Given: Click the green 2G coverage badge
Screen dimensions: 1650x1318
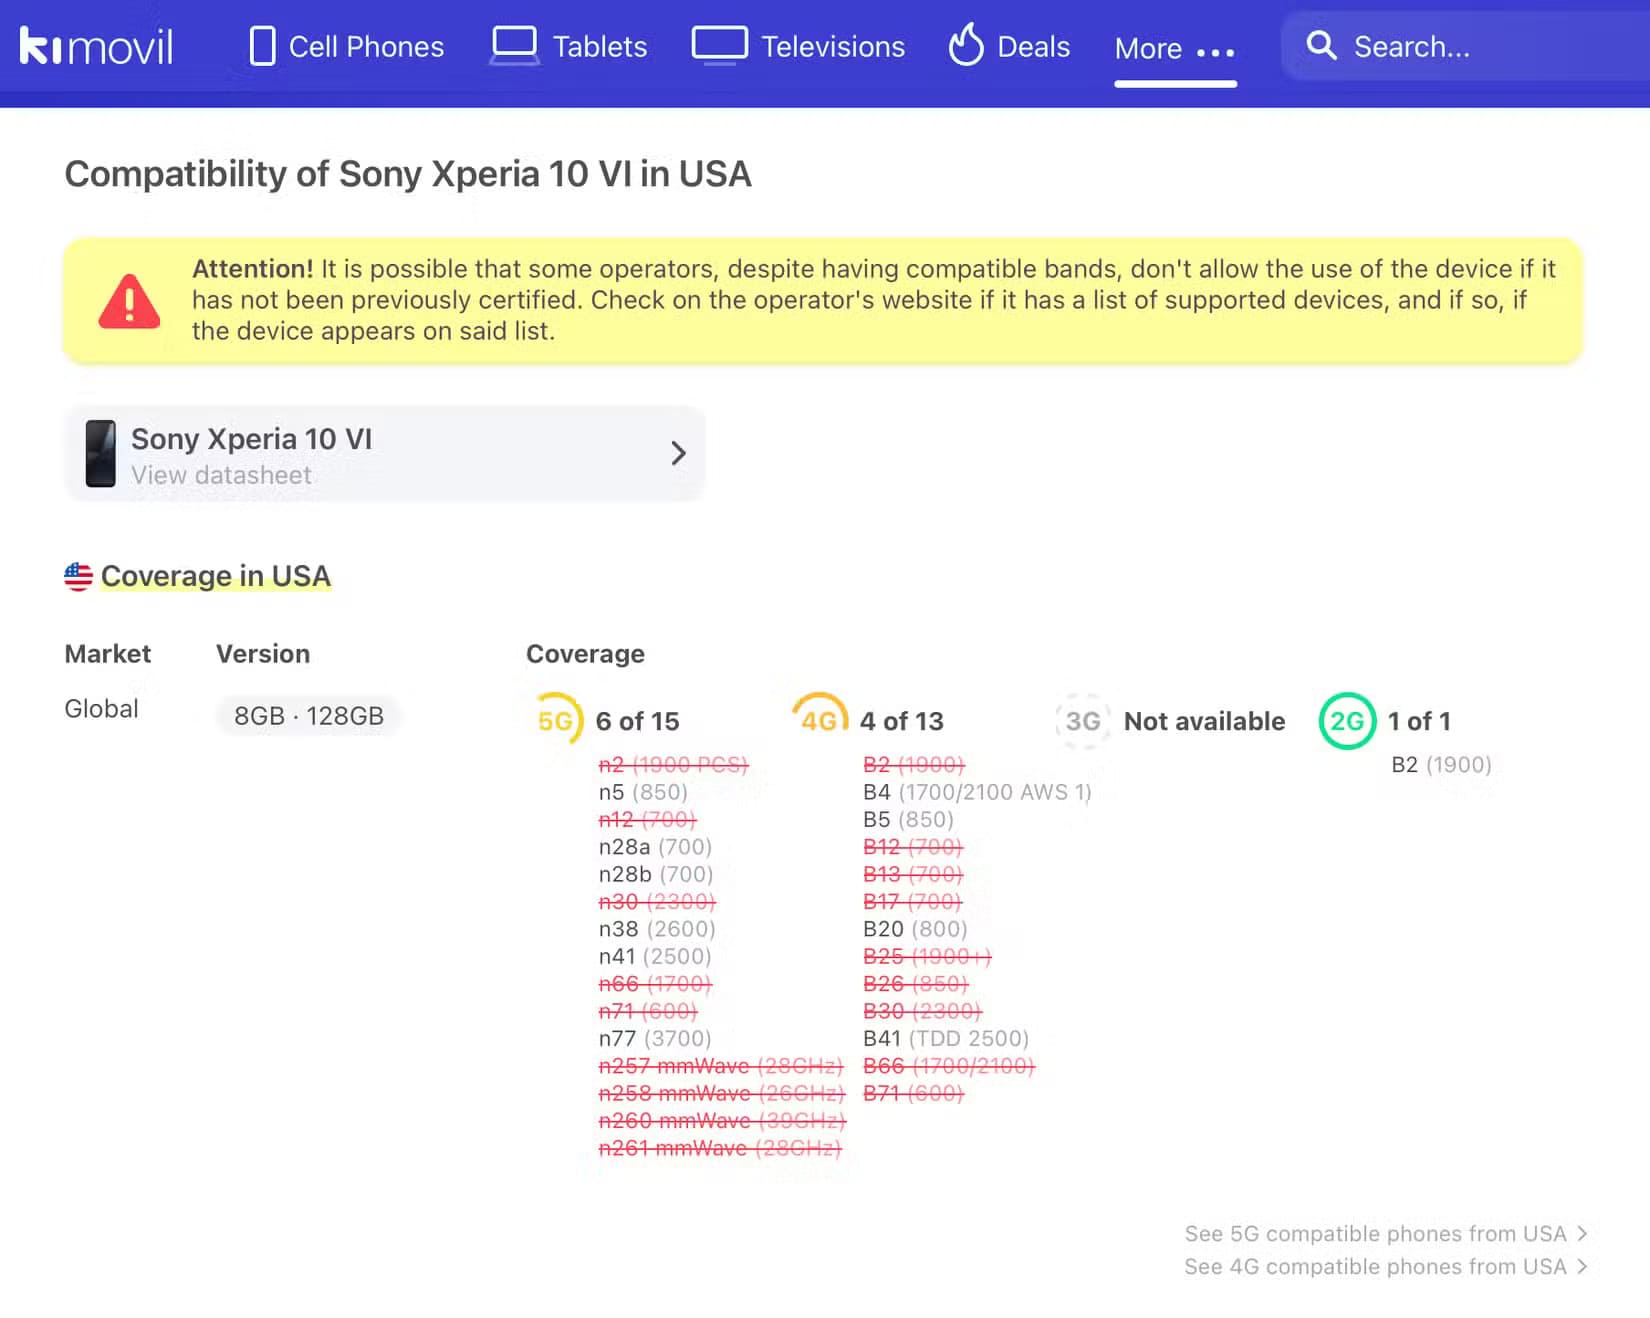Looking at the screenshot, I should point(1347,720).
